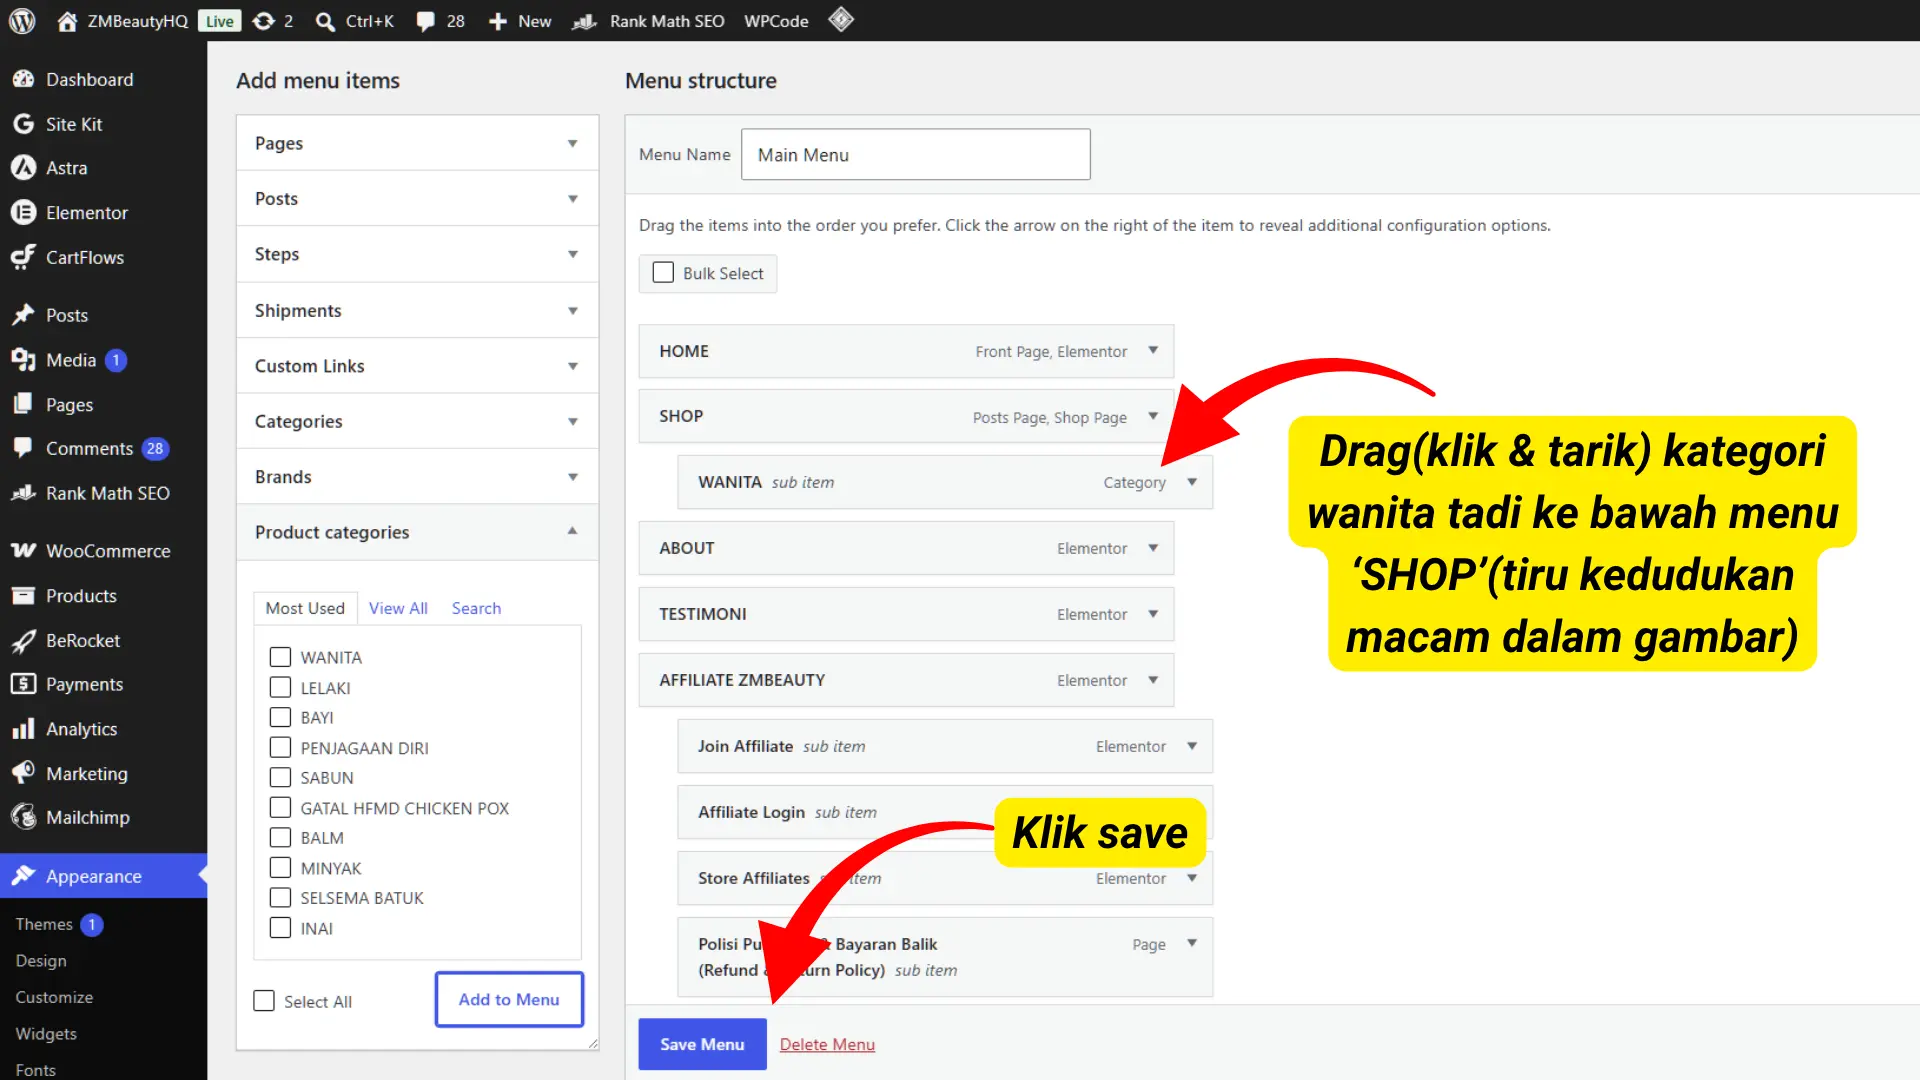Expand the WANITA sub item options
Screen dimensions: 1920x1080
1192,482
